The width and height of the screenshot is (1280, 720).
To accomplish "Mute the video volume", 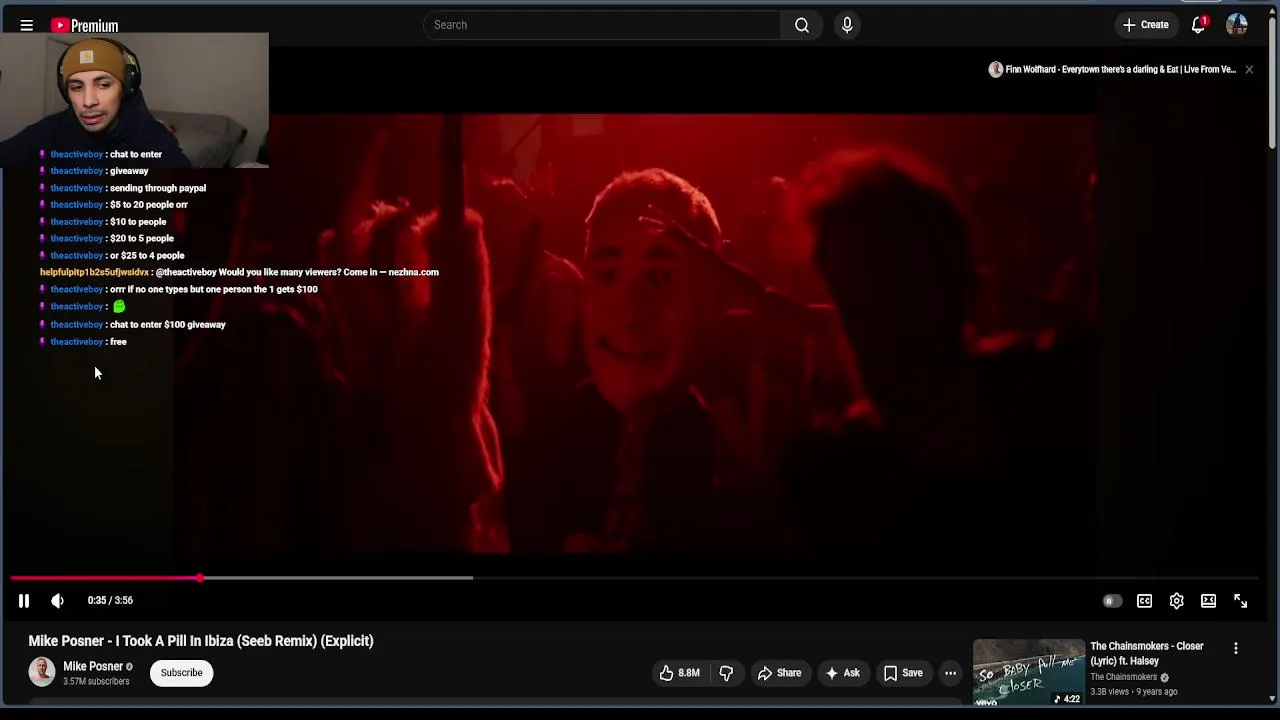I will (x=57, y=600).
